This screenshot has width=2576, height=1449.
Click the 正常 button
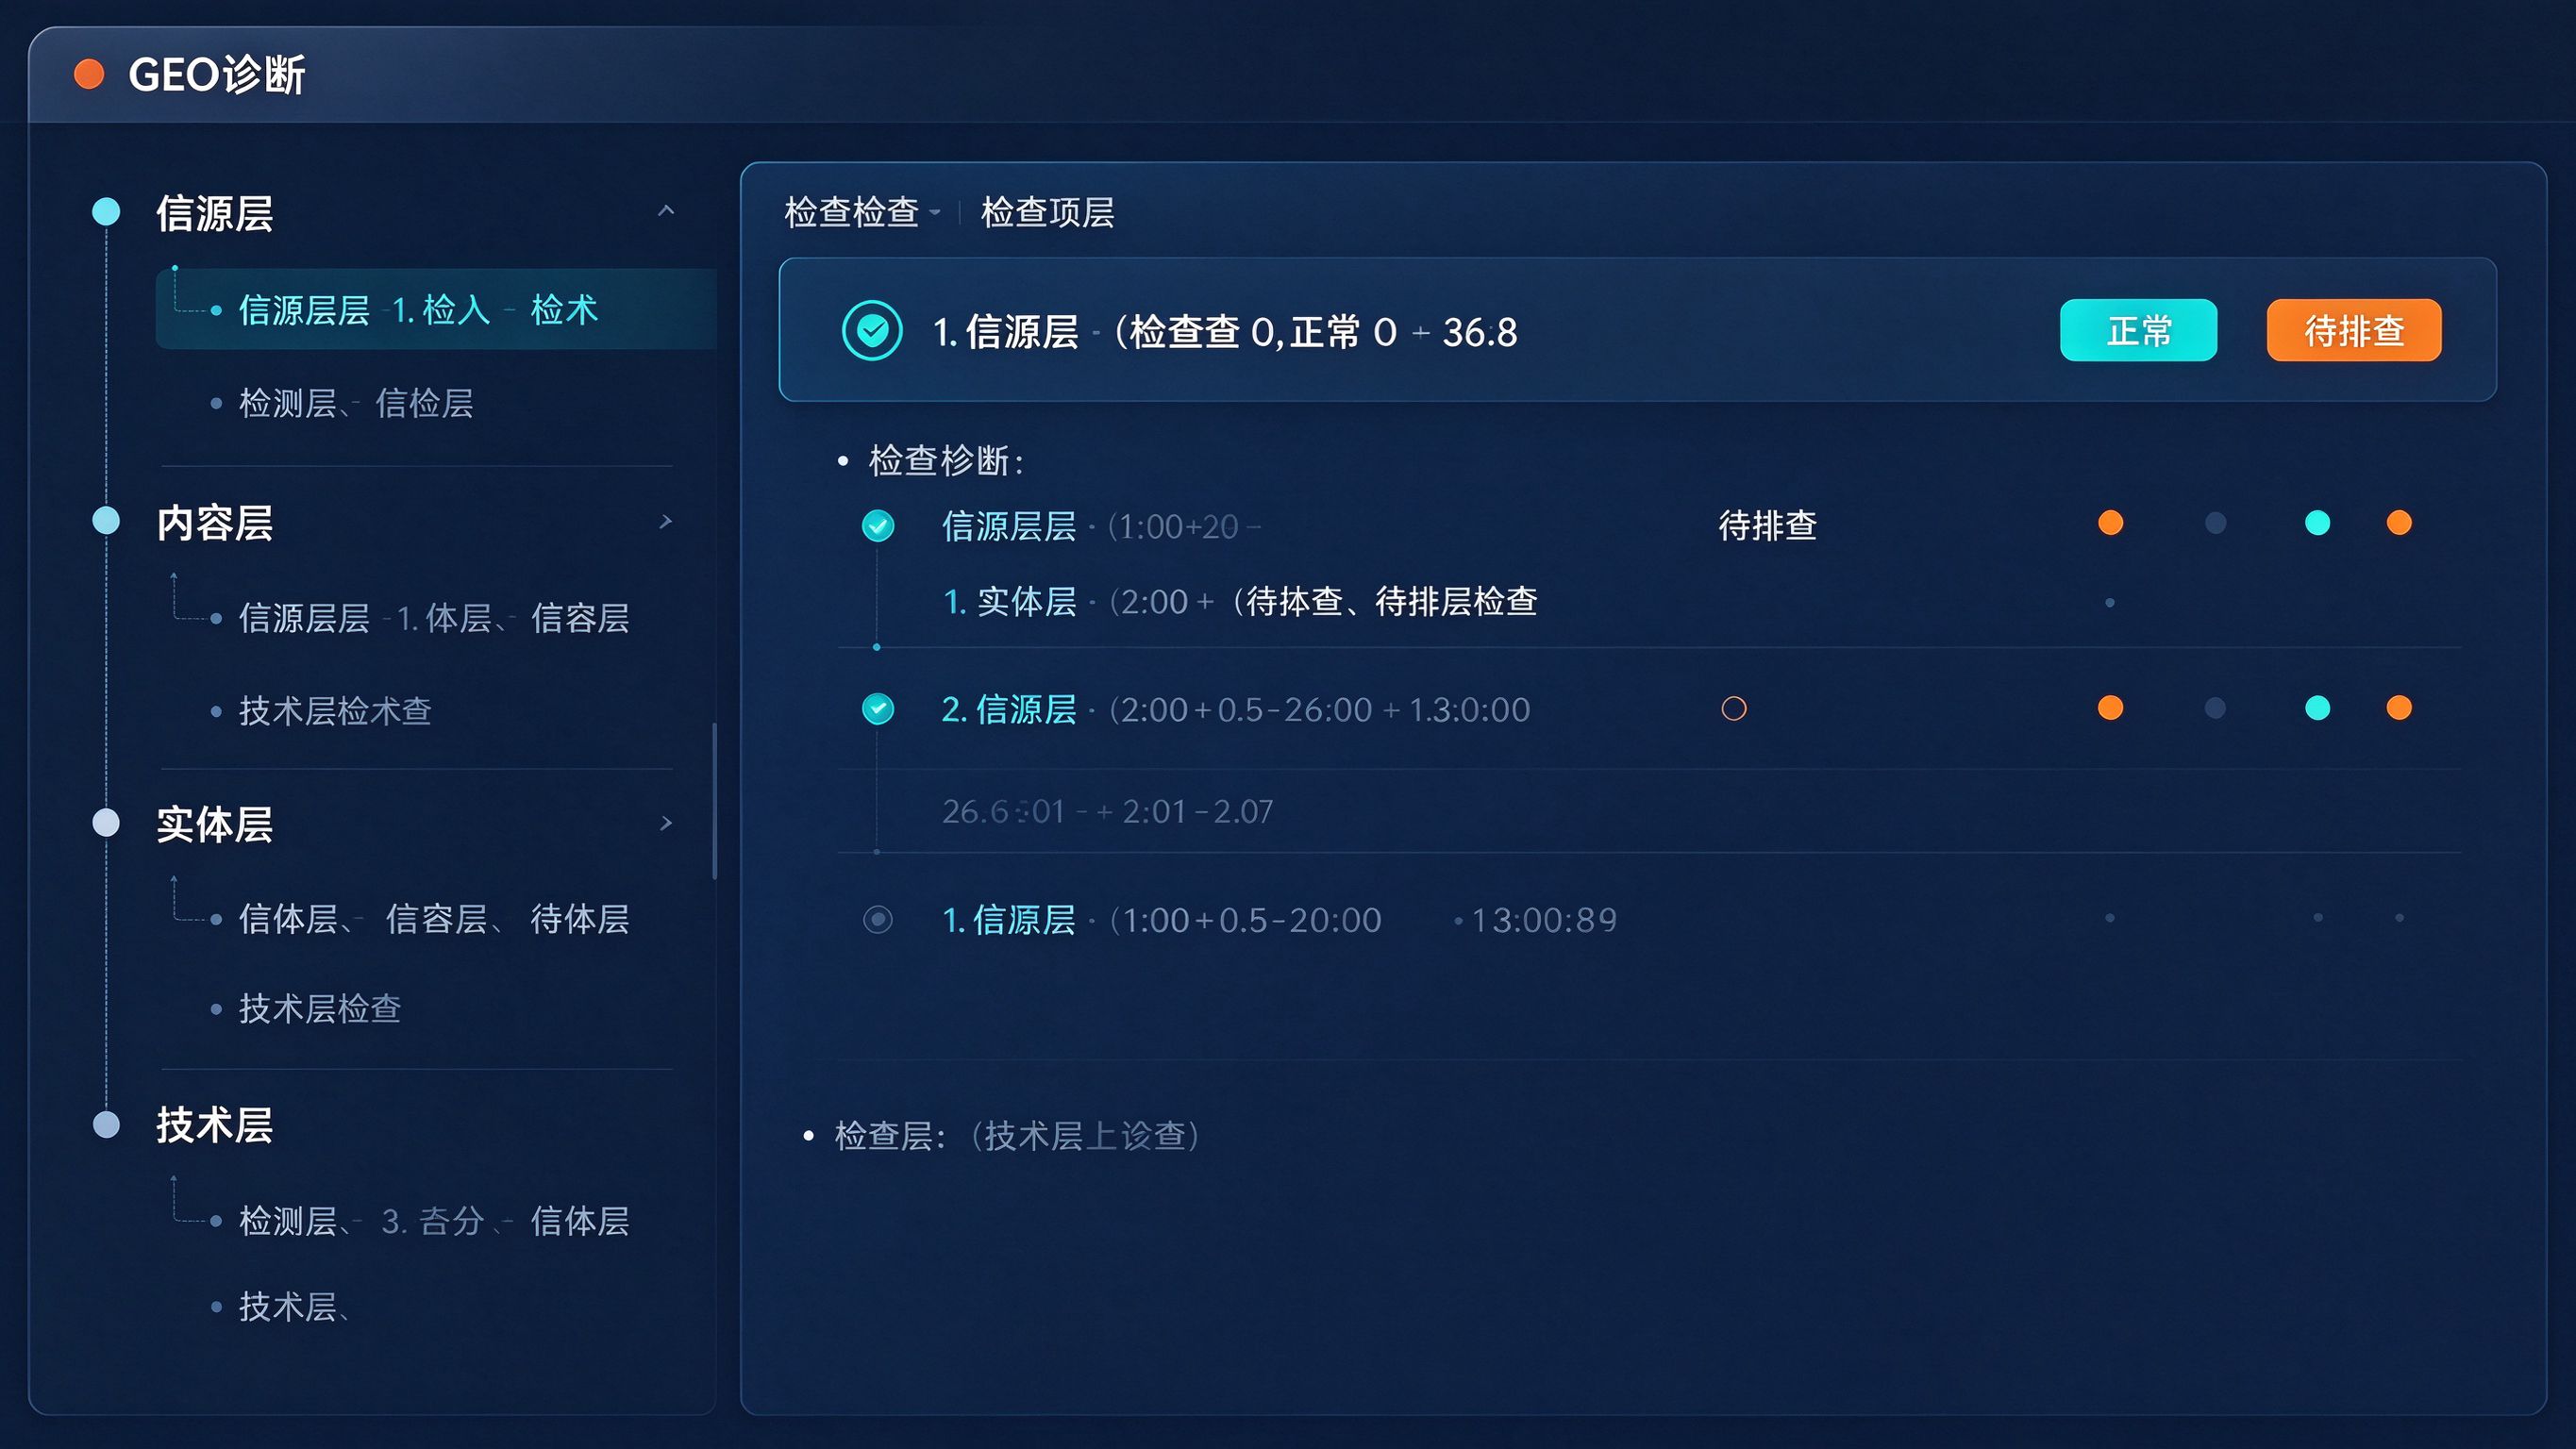tap(2138, 330)
